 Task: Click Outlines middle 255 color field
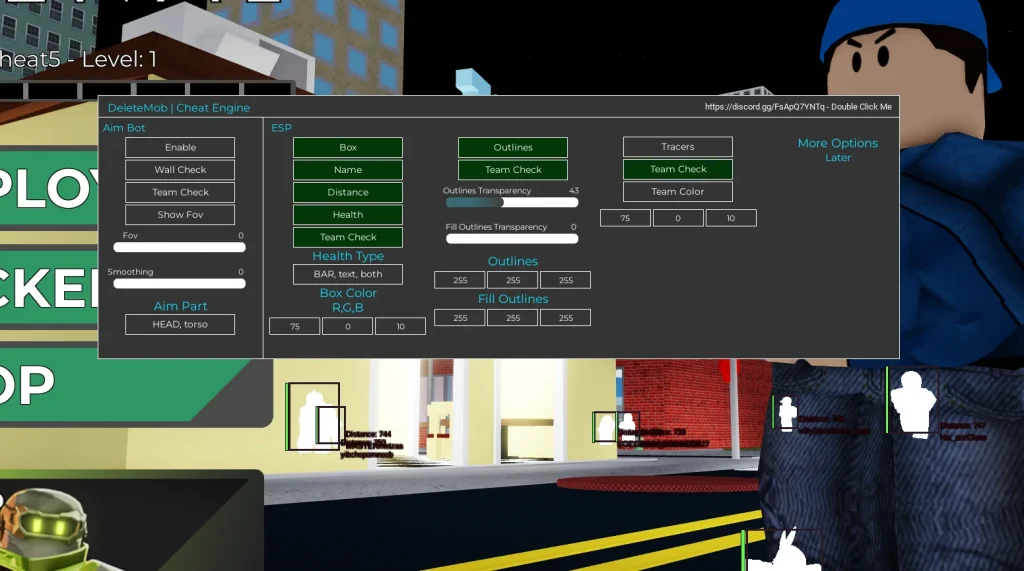point(513,280)
